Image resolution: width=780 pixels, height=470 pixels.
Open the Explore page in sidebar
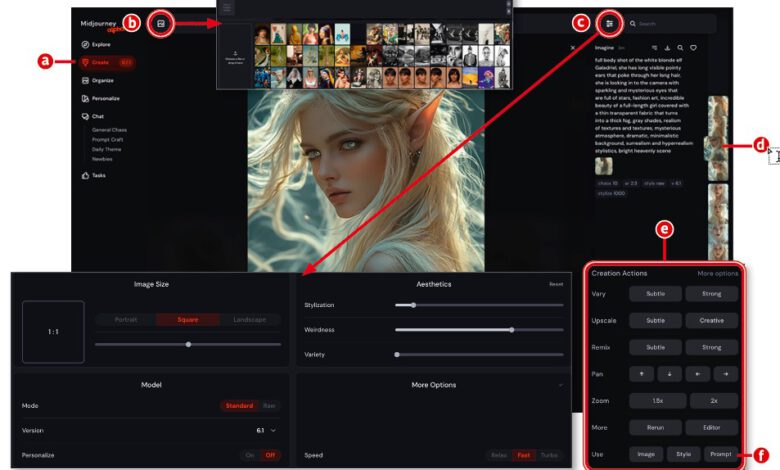pyautogui.click(x=97, y=44)
